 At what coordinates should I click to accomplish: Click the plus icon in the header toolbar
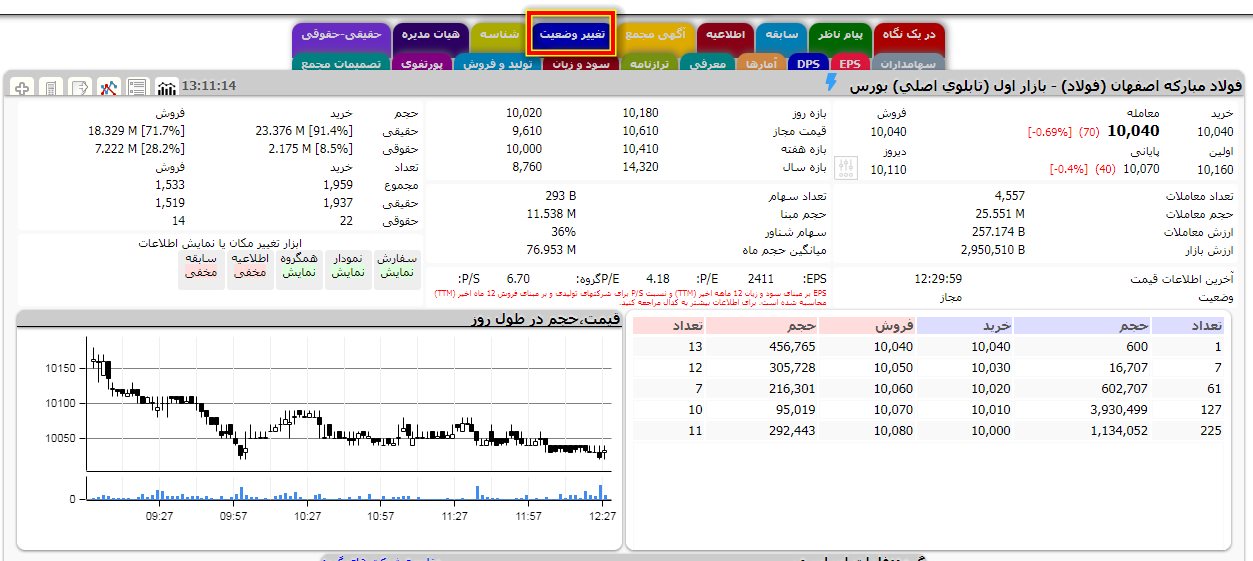(23, 87)
